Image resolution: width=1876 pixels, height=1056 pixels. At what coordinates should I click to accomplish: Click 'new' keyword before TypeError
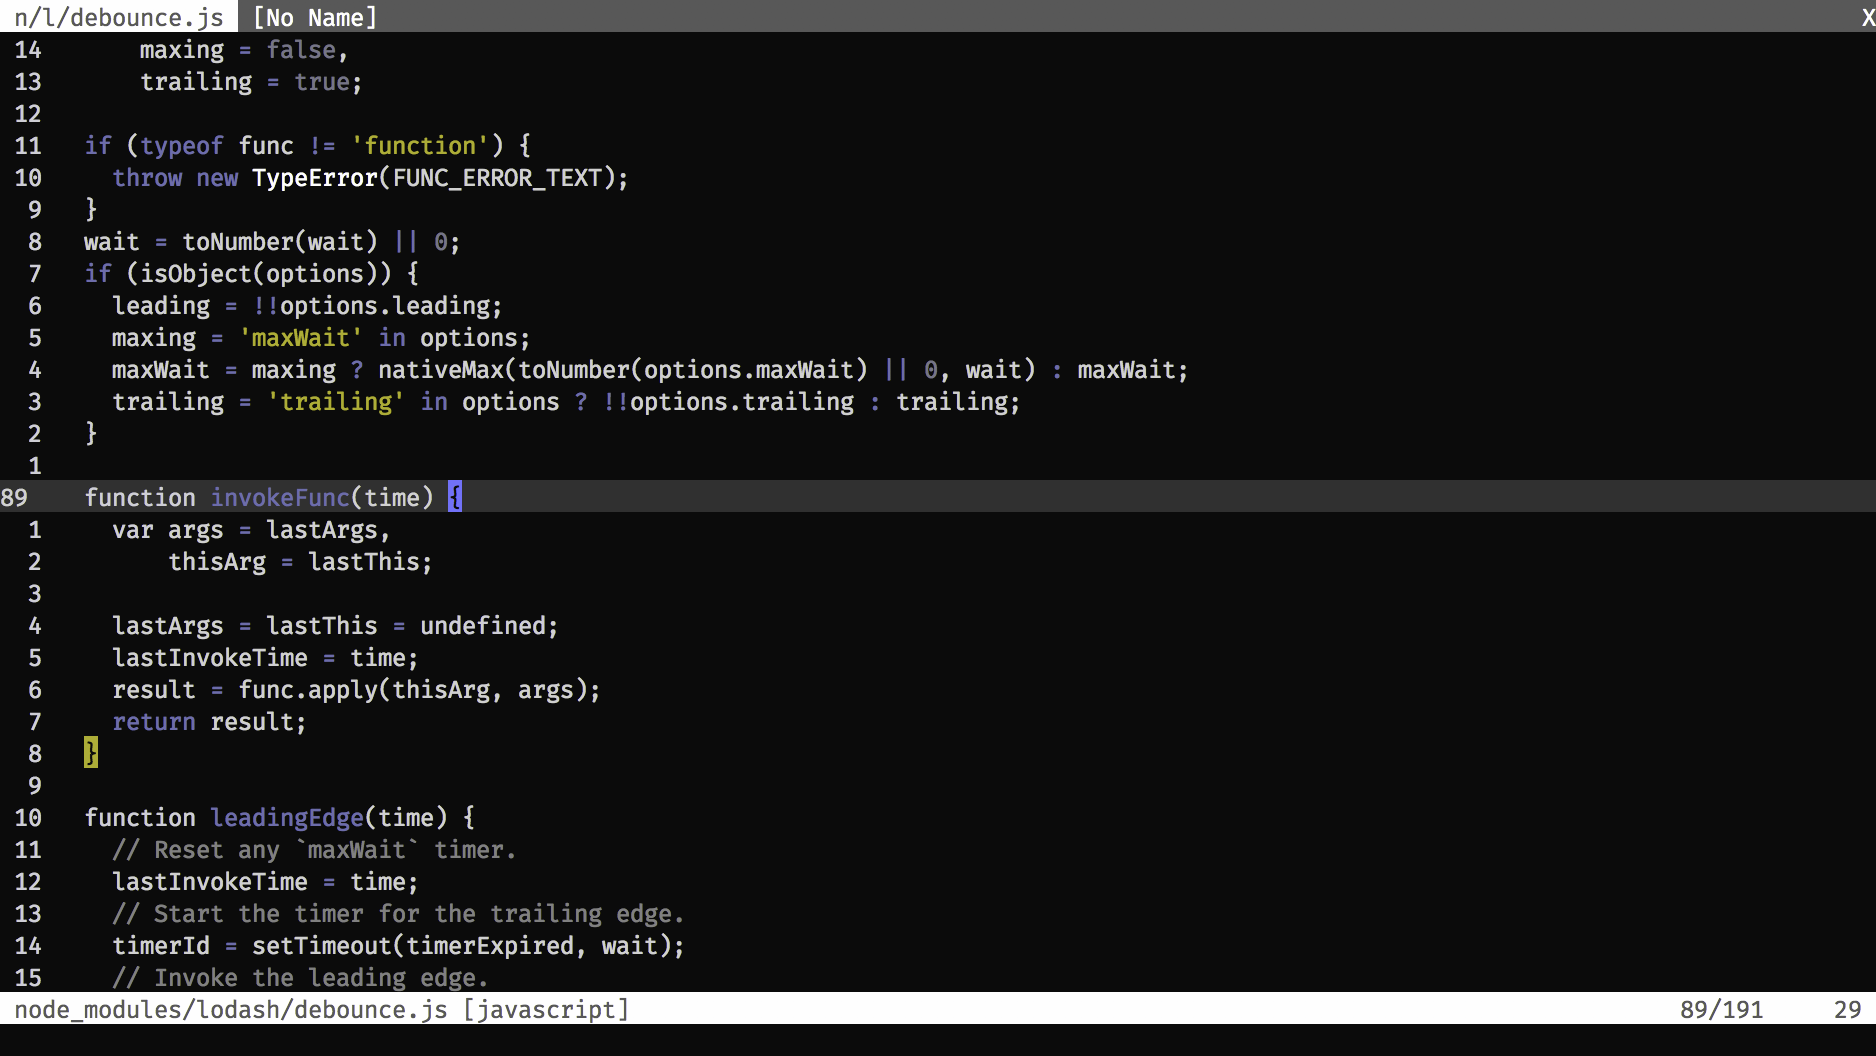point(217,177)
